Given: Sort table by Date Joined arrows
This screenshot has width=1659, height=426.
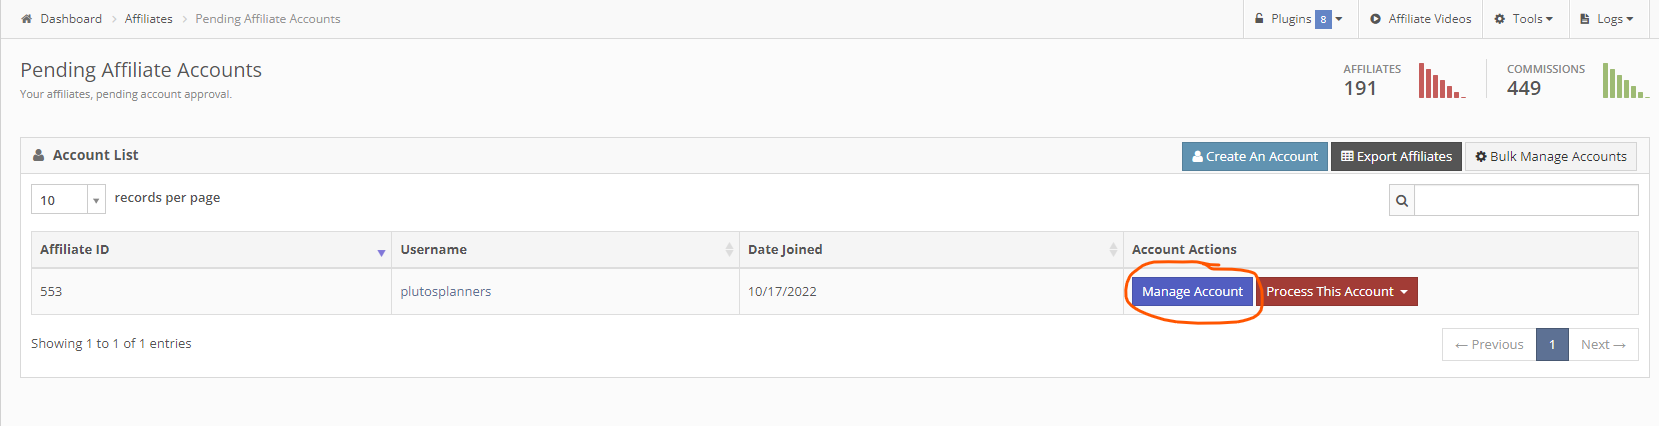Looking at the screenshot, I should click(x=1113, y=250).
